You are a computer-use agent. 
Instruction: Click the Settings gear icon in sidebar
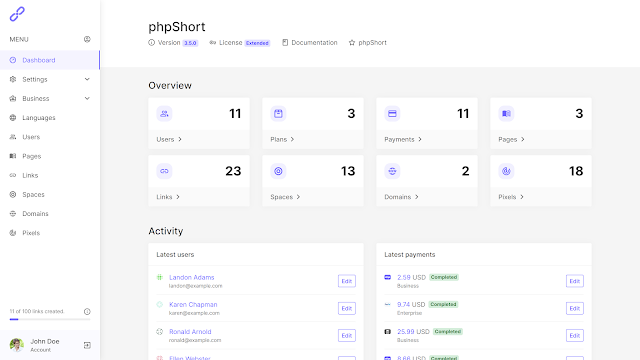[13, 79]
